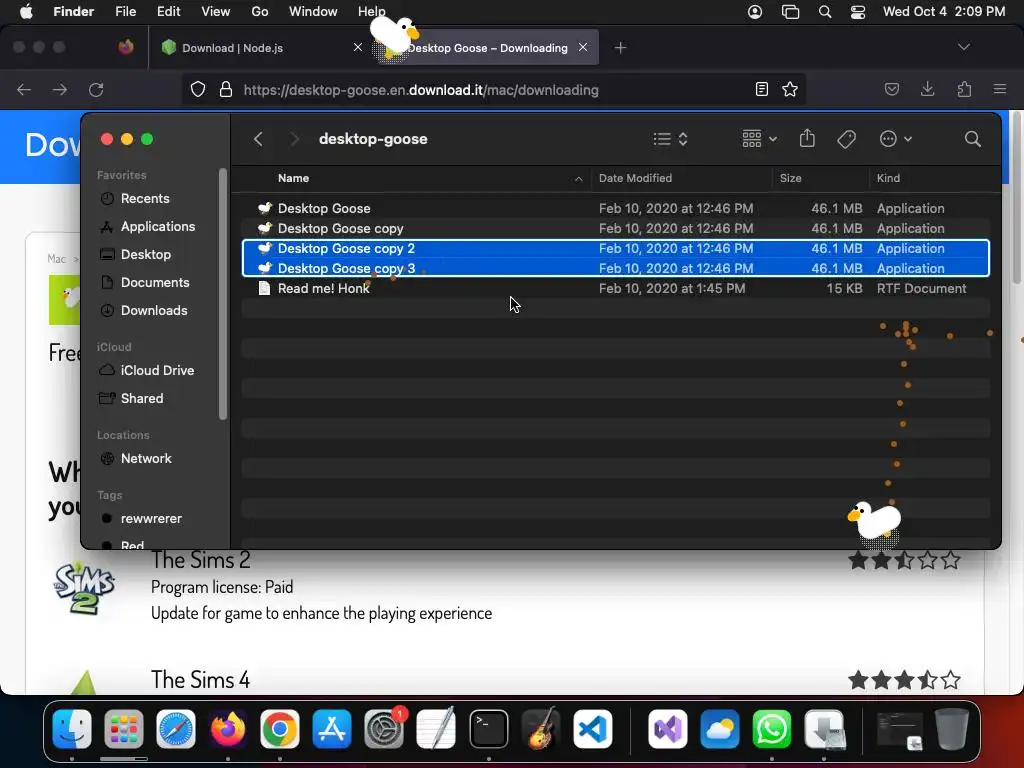Open the Finder group-by dropdown

click(760, 139)
